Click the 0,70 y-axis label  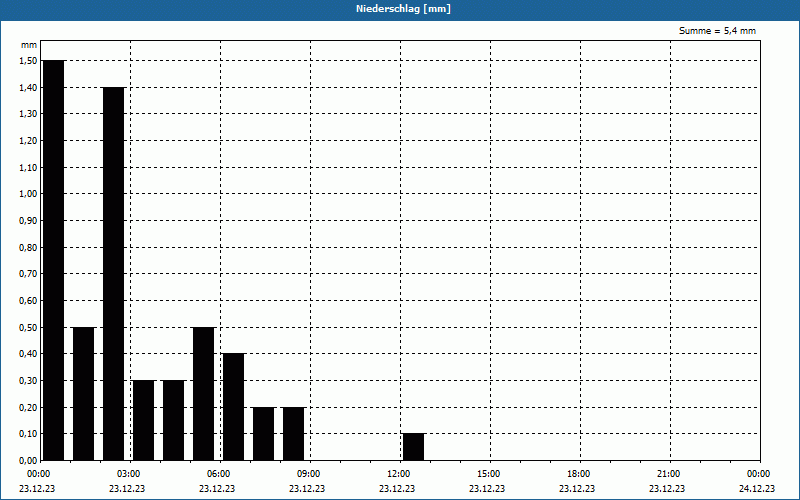click(x=28, y=274)
